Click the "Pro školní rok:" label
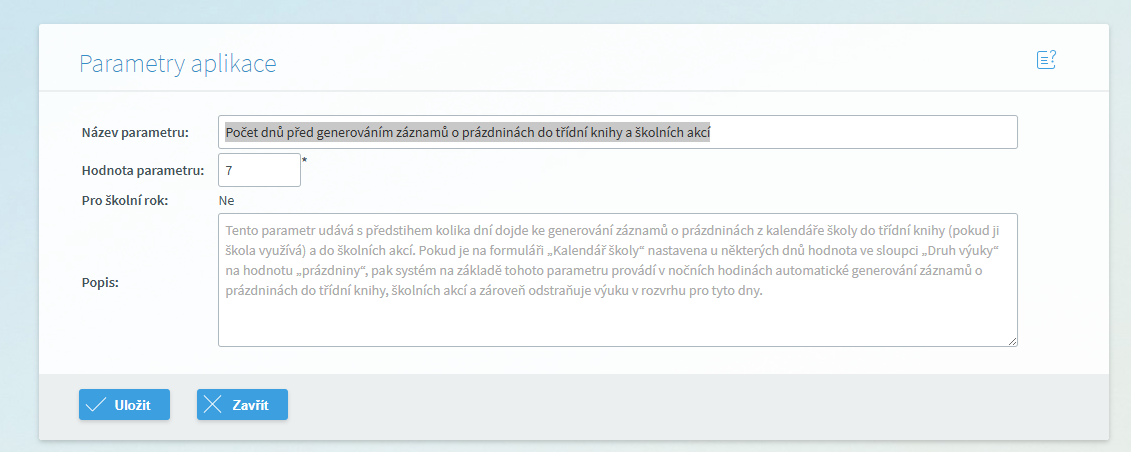This screenshot has height=452, width=1131. (x=126, y=200)
